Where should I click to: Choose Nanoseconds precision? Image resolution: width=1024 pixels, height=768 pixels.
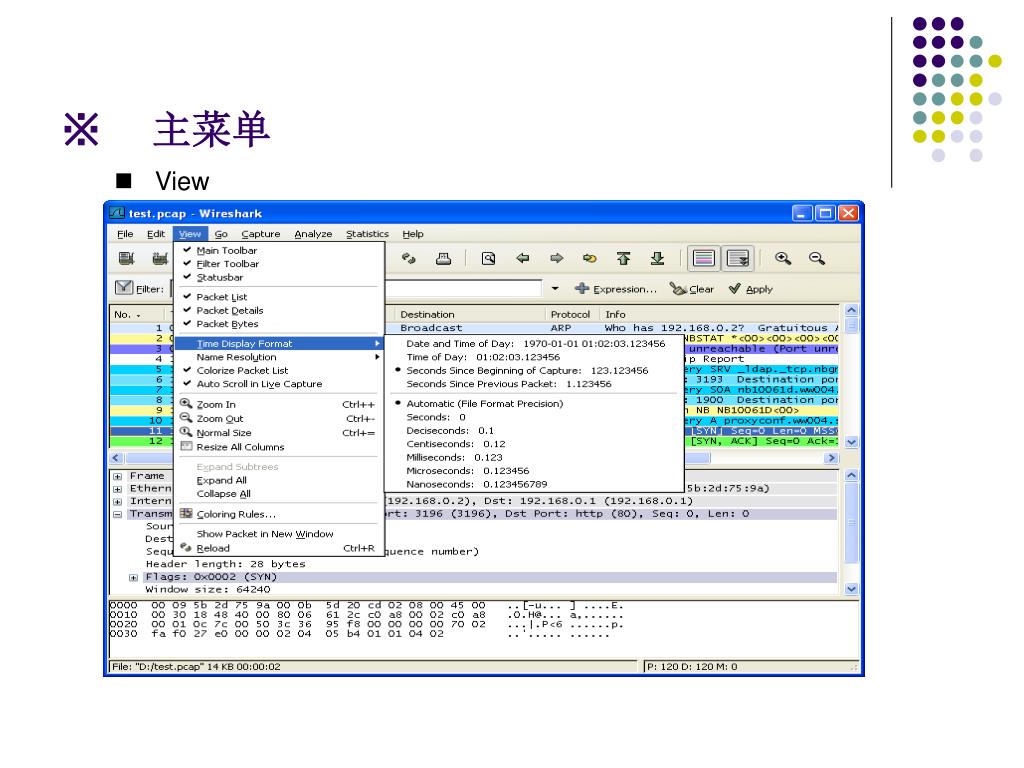click(x=477, y=484)
